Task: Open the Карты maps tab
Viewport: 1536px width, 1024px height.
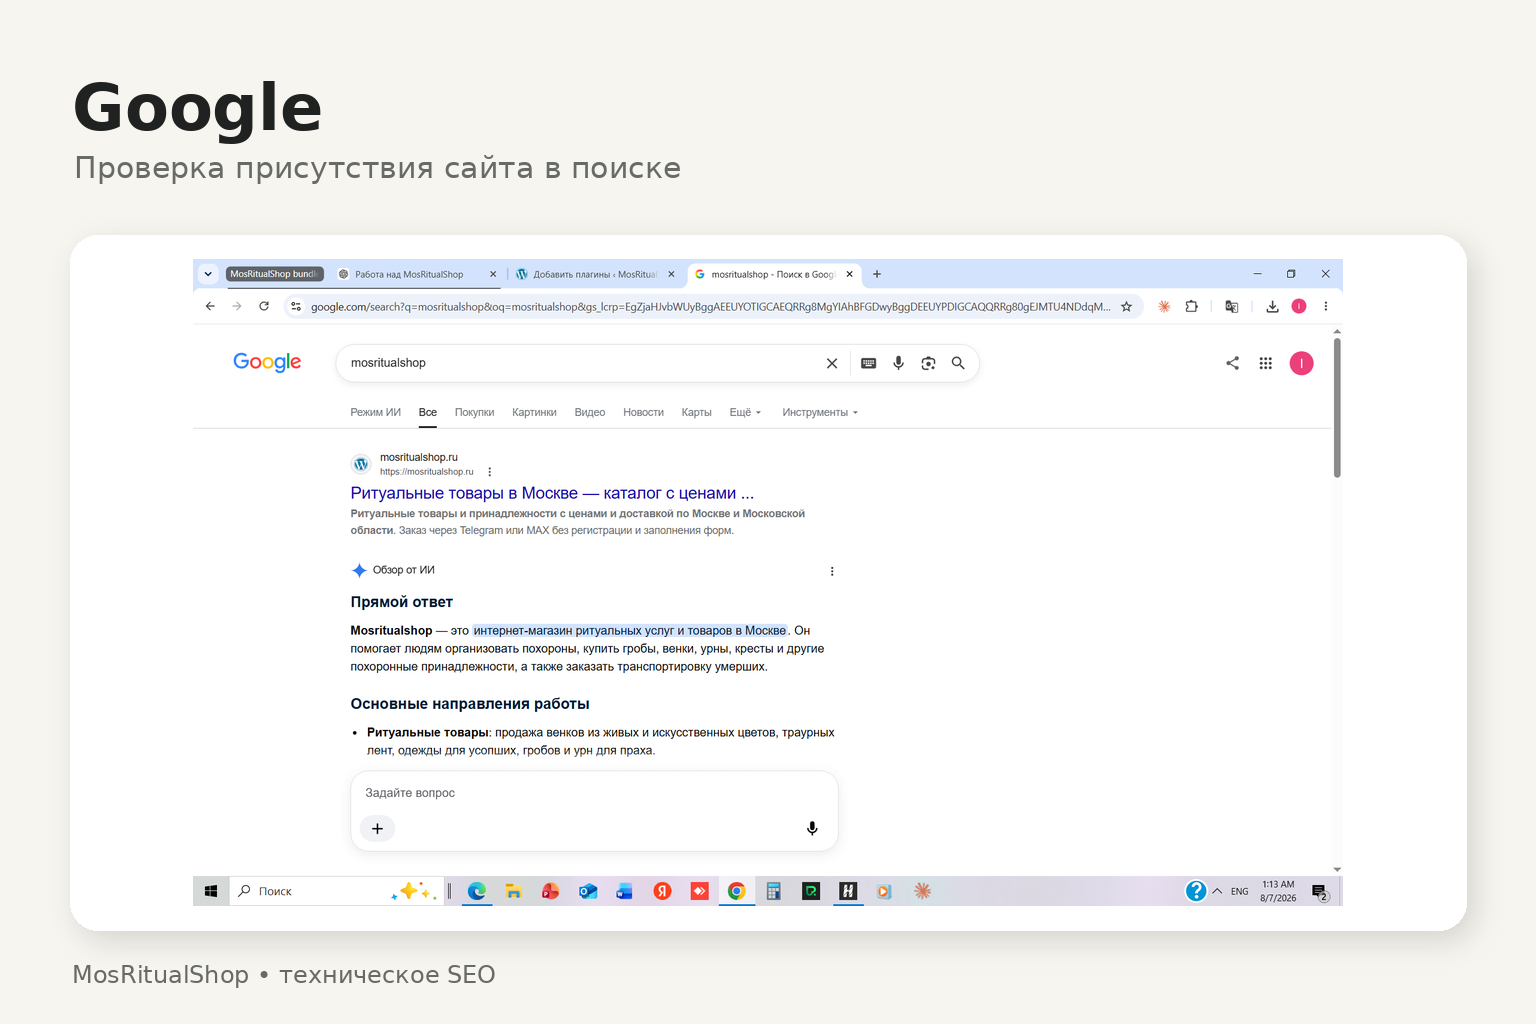Action: pyautogui.click(x=696, y=412)
